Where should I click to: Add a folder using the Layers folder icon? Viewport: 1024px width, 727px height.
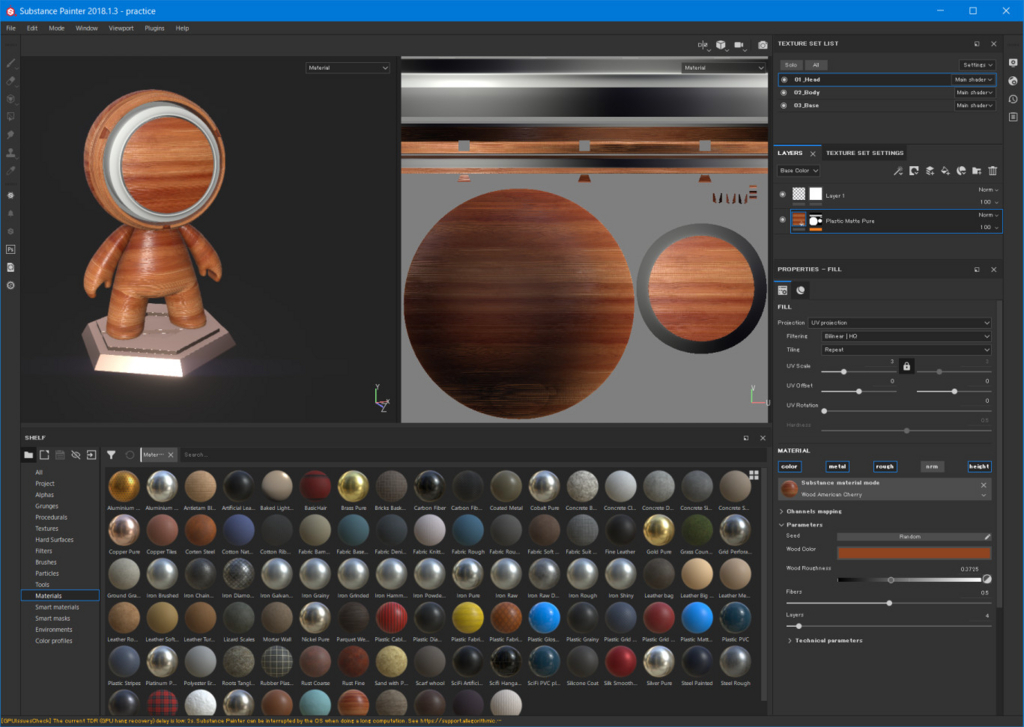pyautogui.click(x=977, y=171)
